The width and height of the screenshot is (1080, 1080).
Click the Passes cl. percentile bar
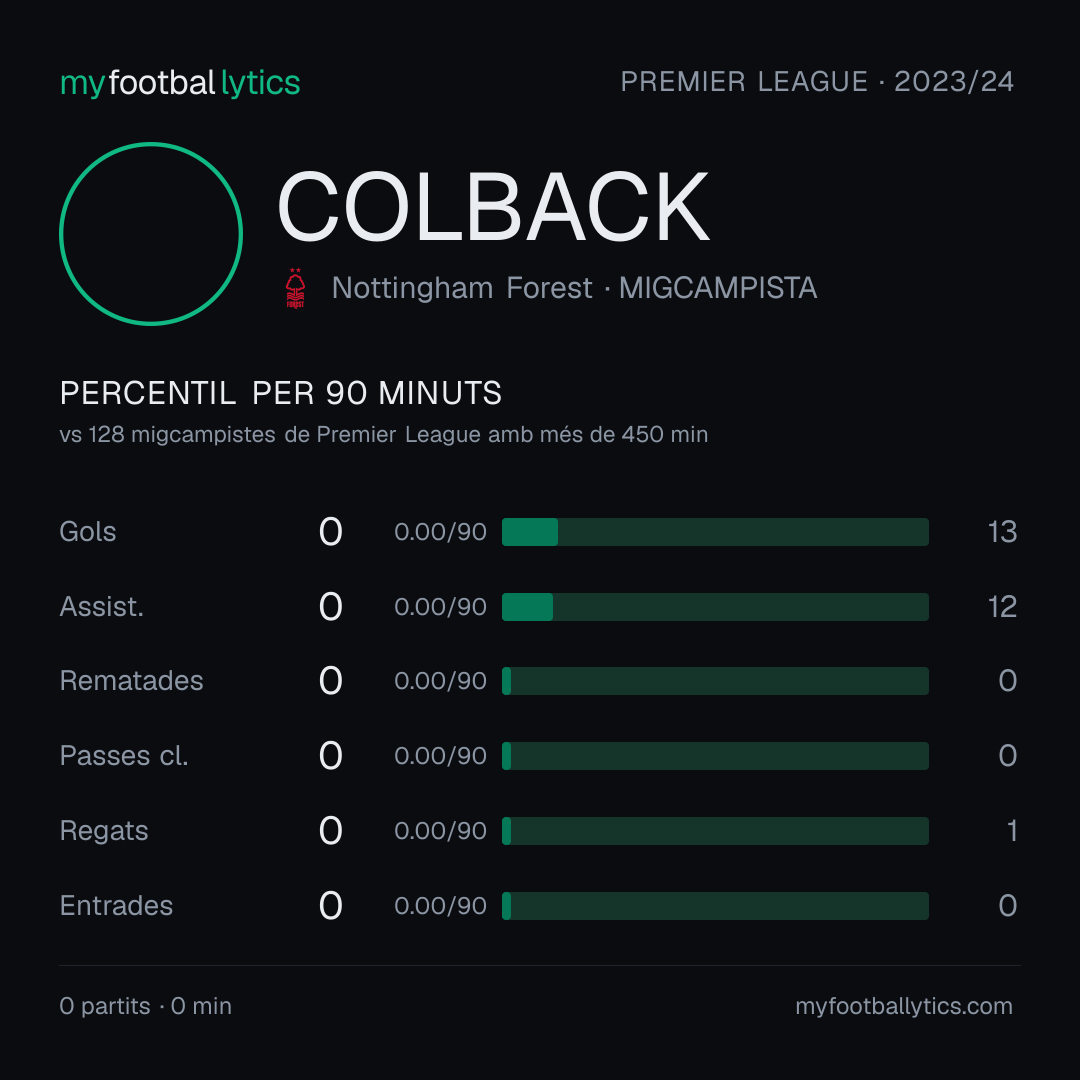715,756
